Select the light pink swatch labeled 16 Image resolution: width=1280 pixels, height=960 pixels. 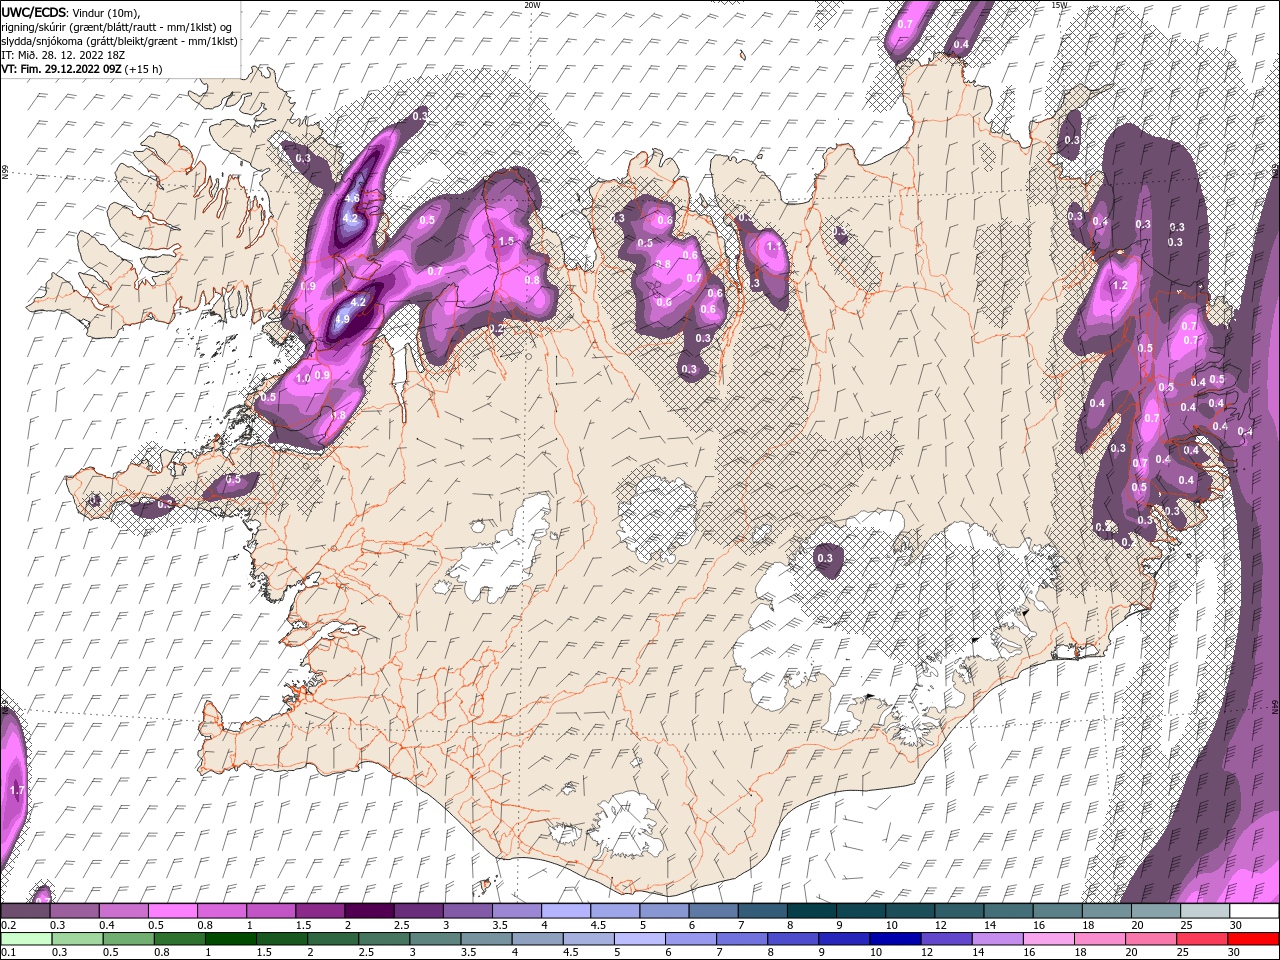coord(1048,939)
